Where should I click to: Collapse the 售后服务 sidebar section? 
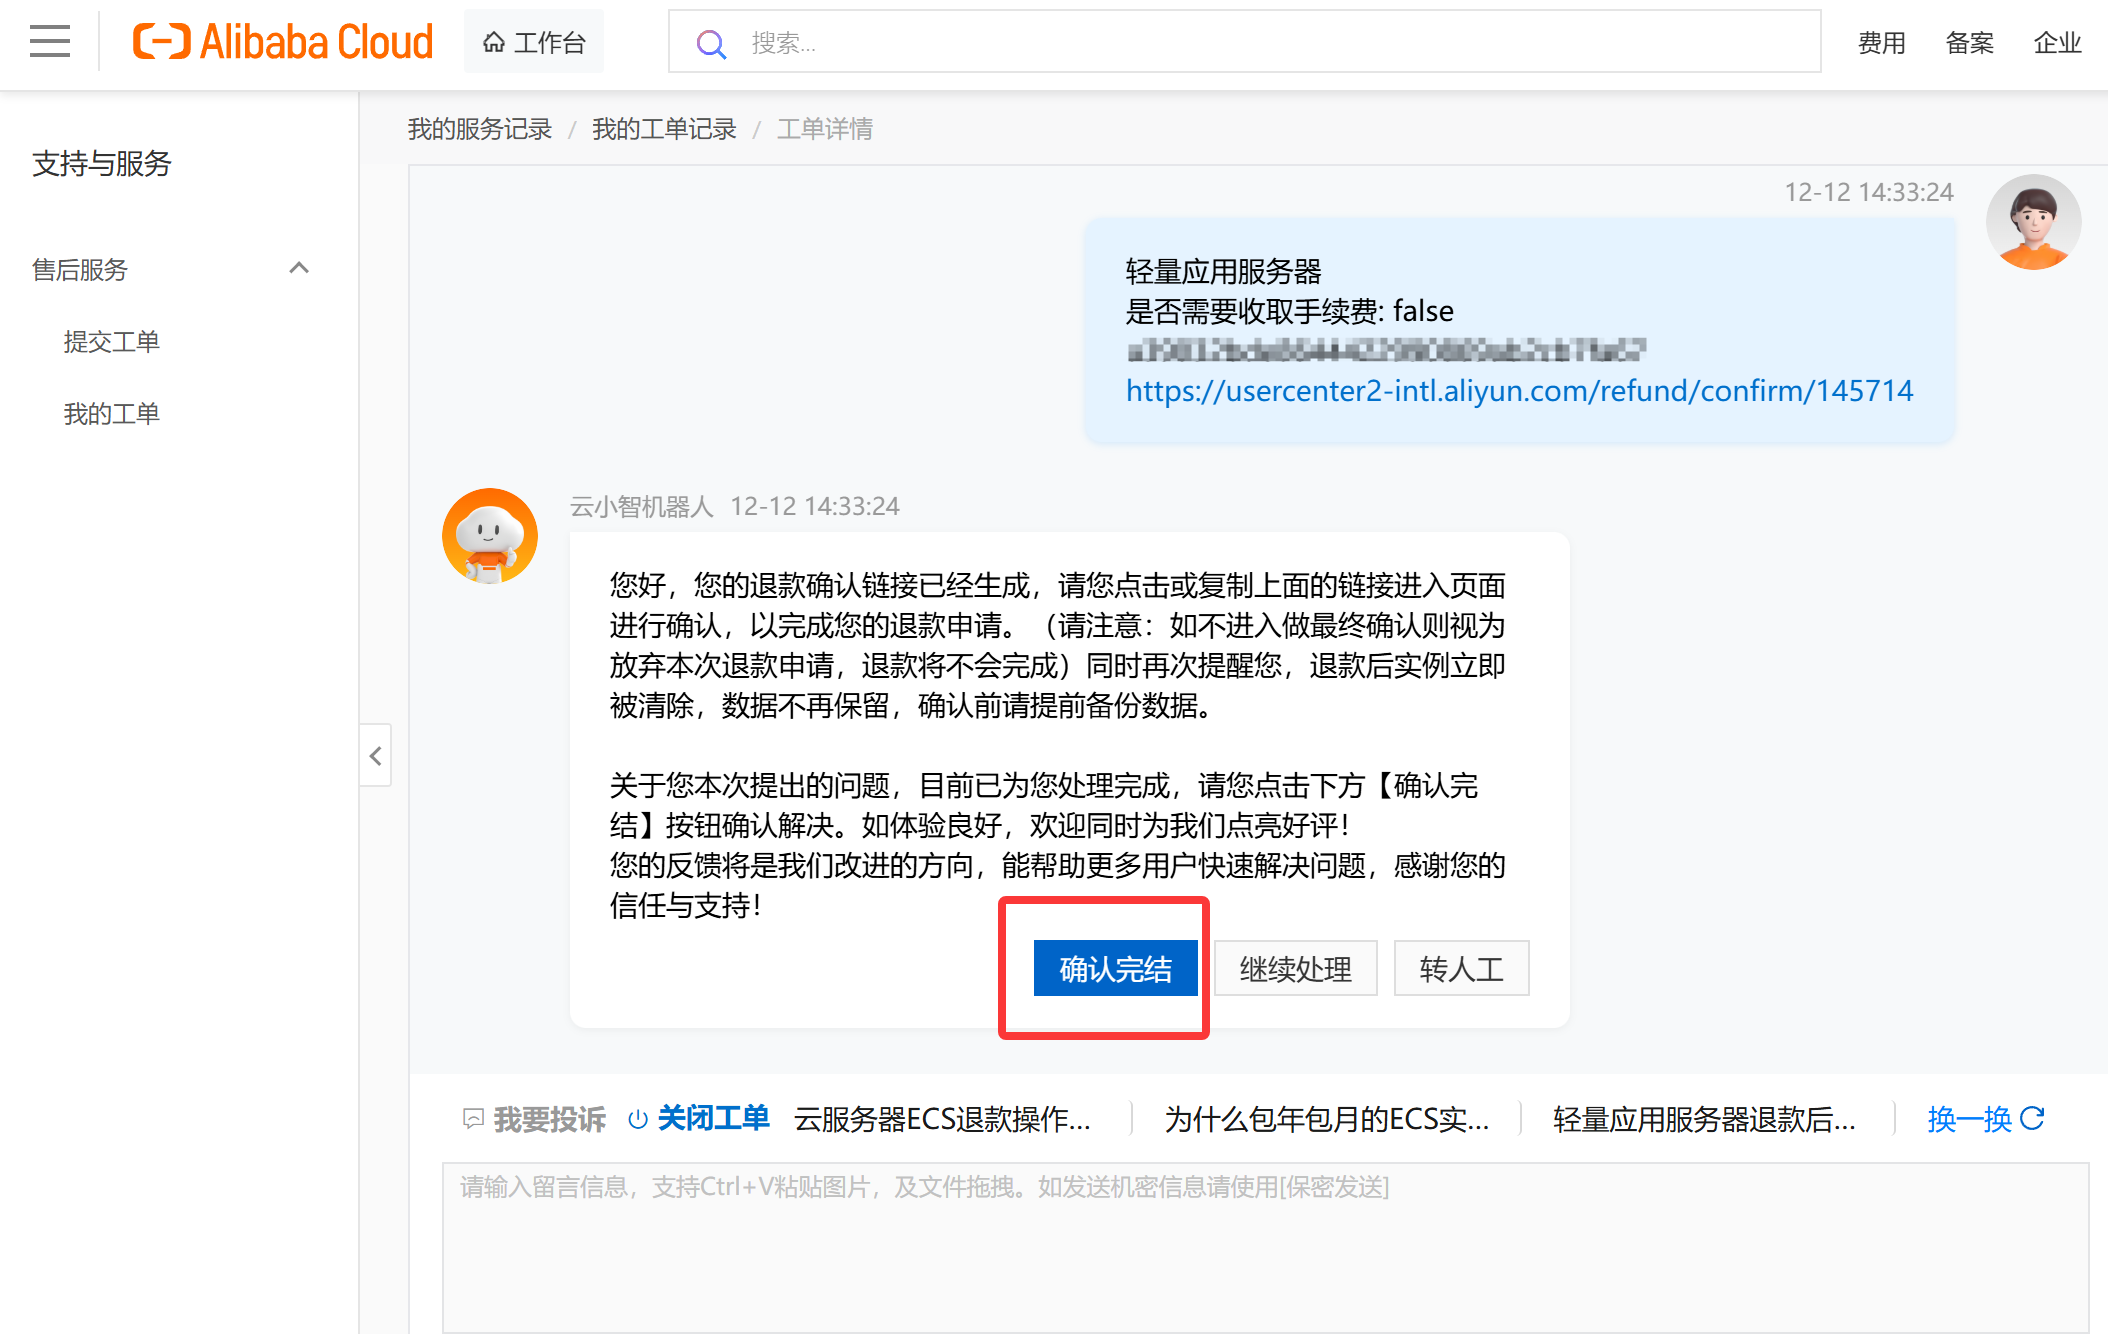point(298,269)
